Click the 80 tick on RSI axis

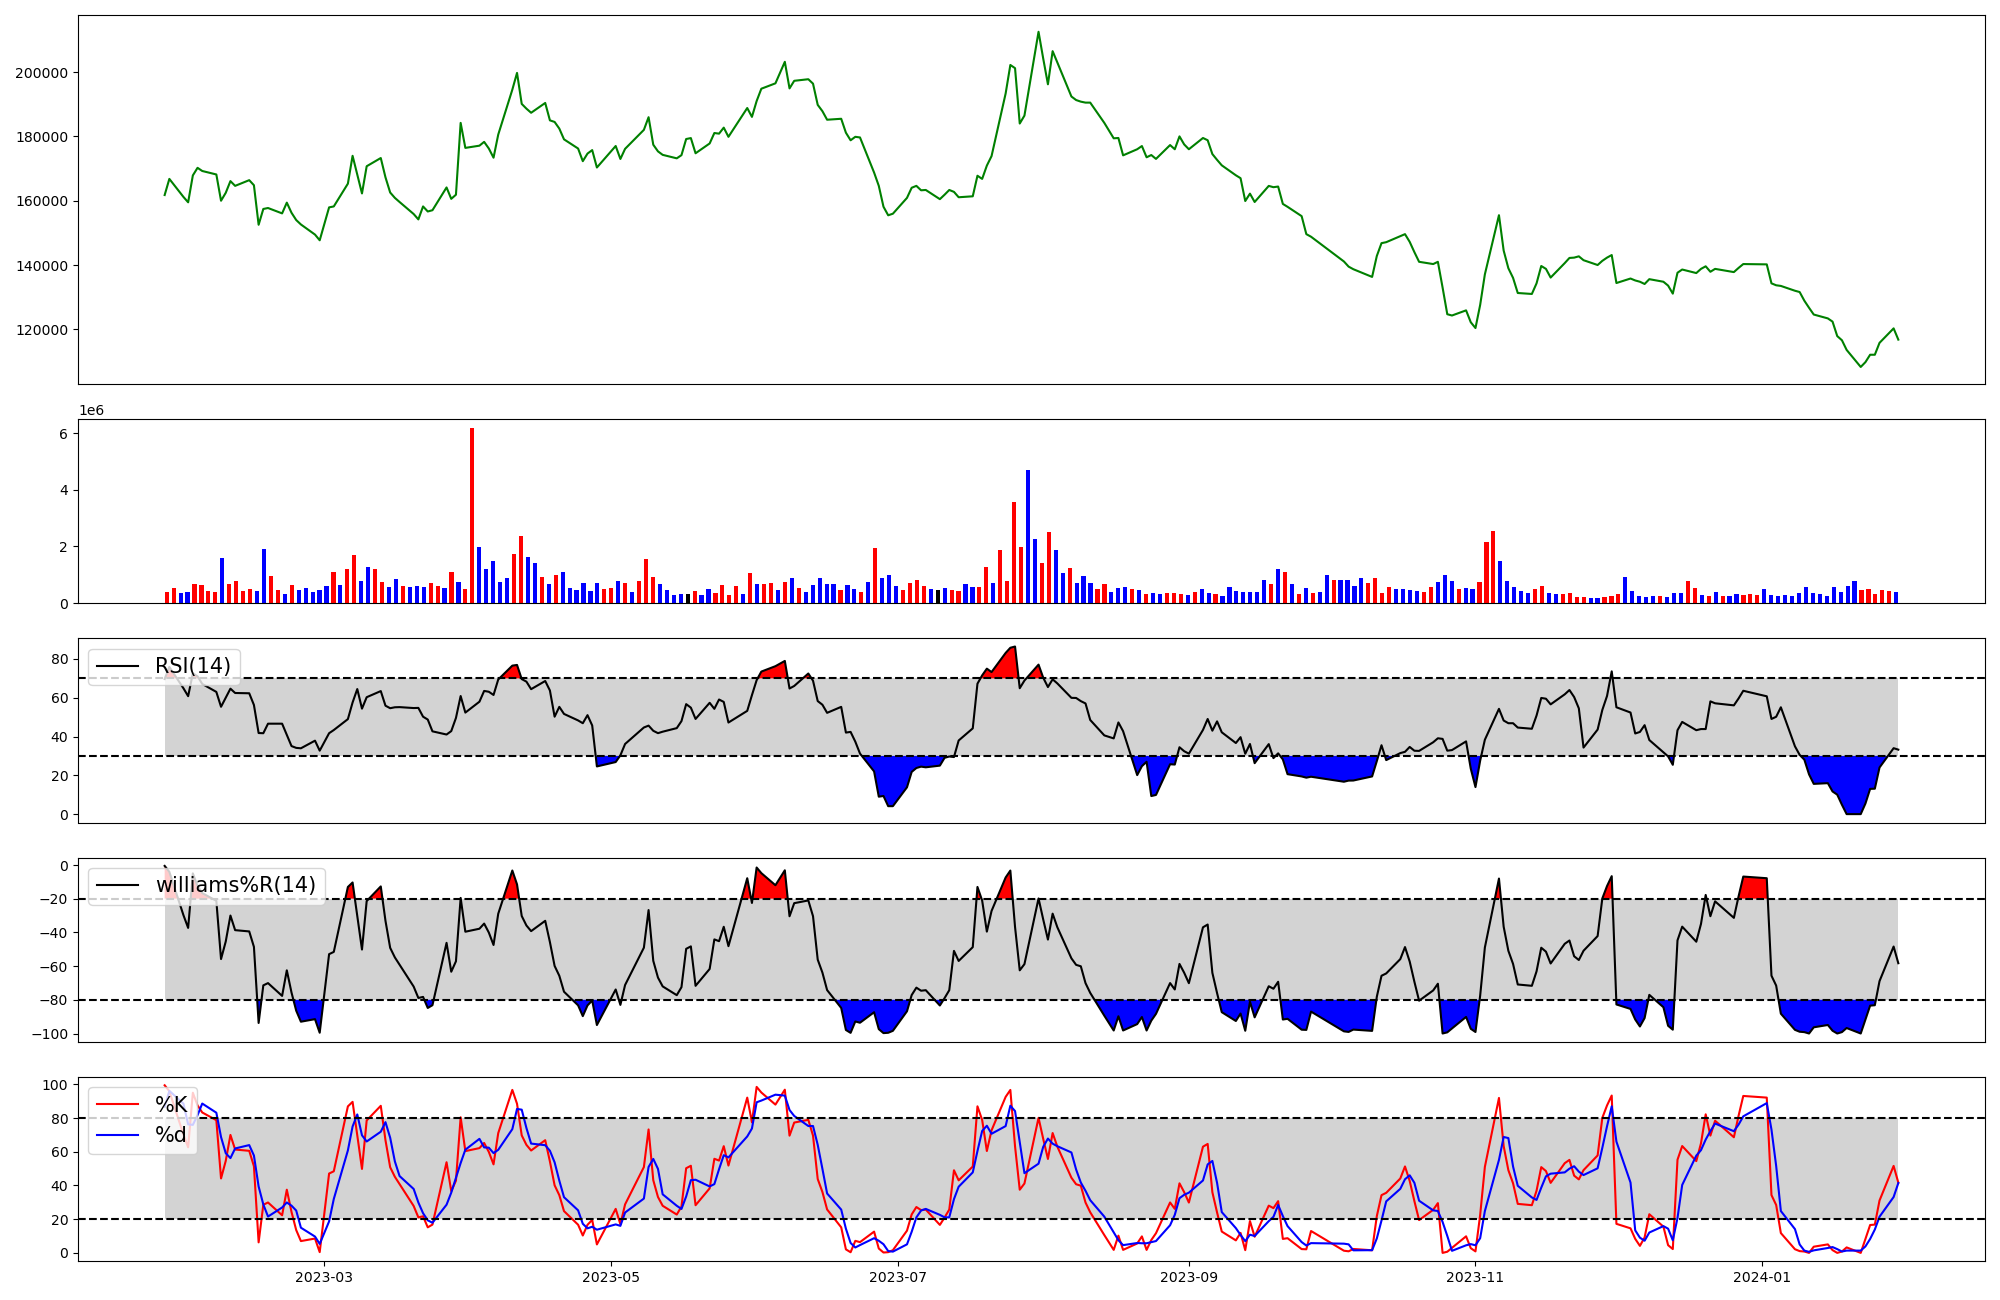point(60,659)
